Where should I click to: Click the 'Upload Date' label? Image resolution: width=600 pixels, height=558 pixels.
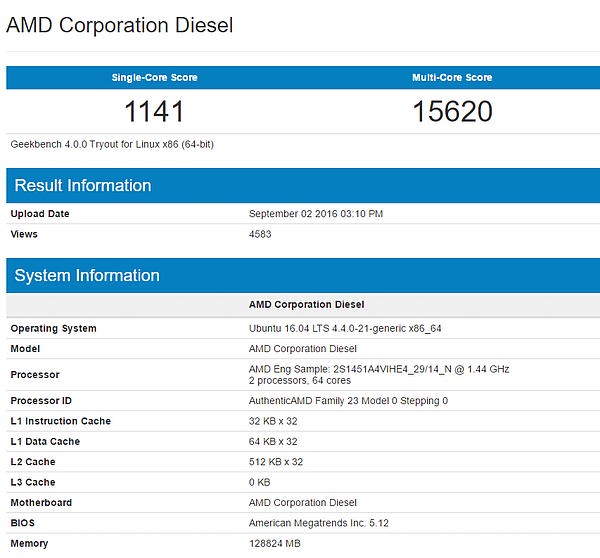[x=40, y=214]
